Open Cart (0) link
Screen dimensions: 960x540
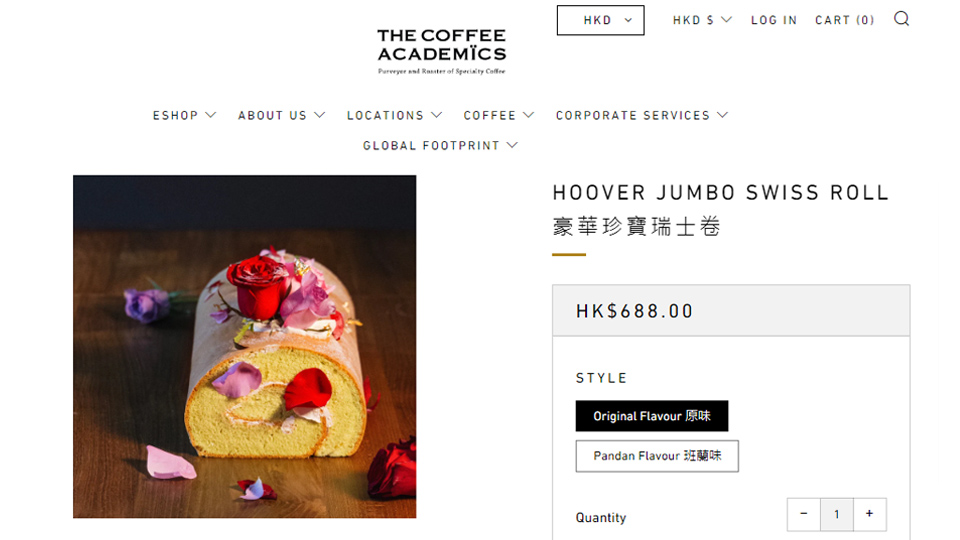coord(844,20)
